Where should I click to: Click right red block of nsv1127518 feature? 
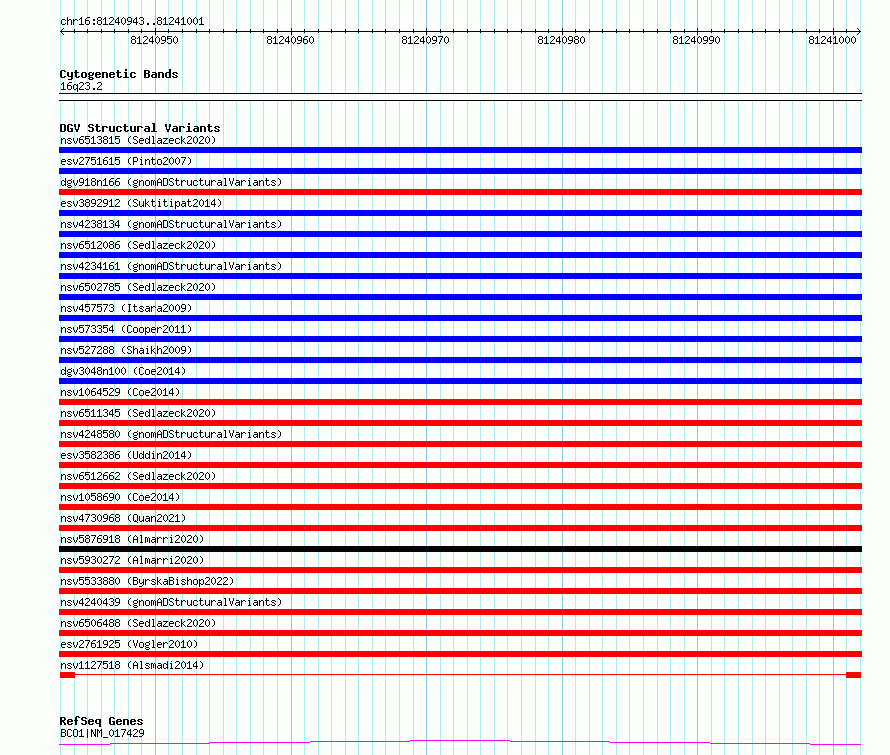coord(854,675)
